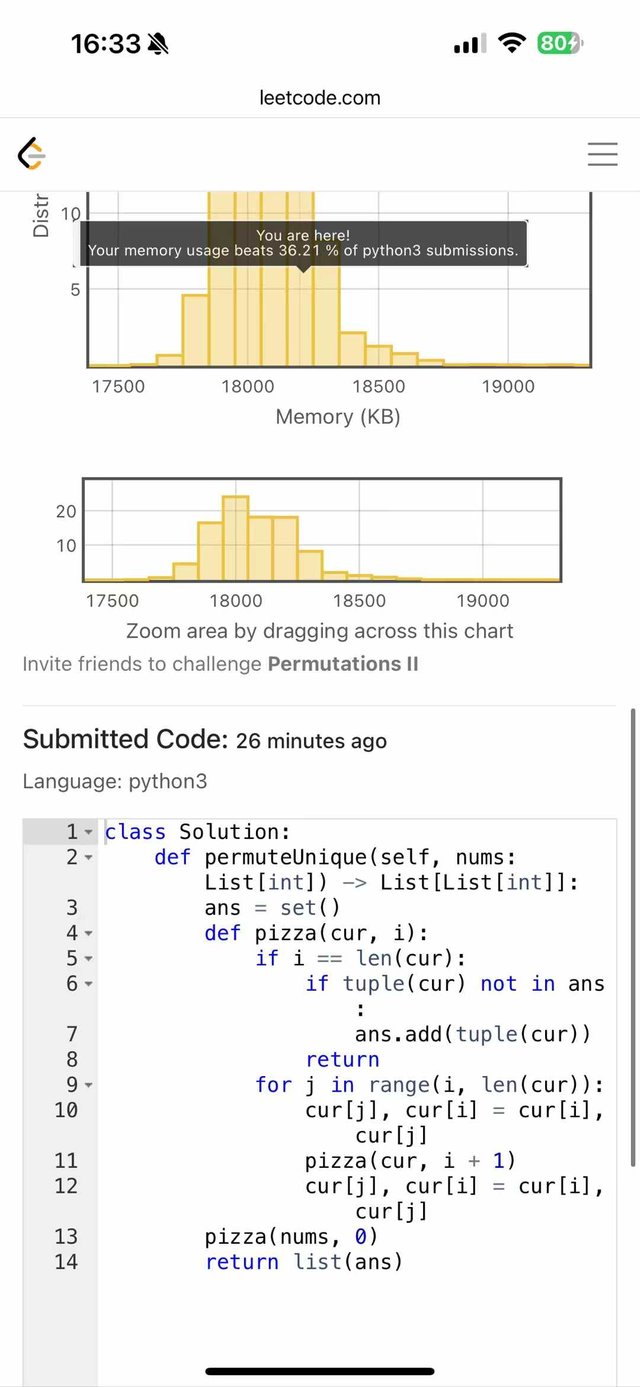Open the LeetCode logo home link

coord(32,154)
